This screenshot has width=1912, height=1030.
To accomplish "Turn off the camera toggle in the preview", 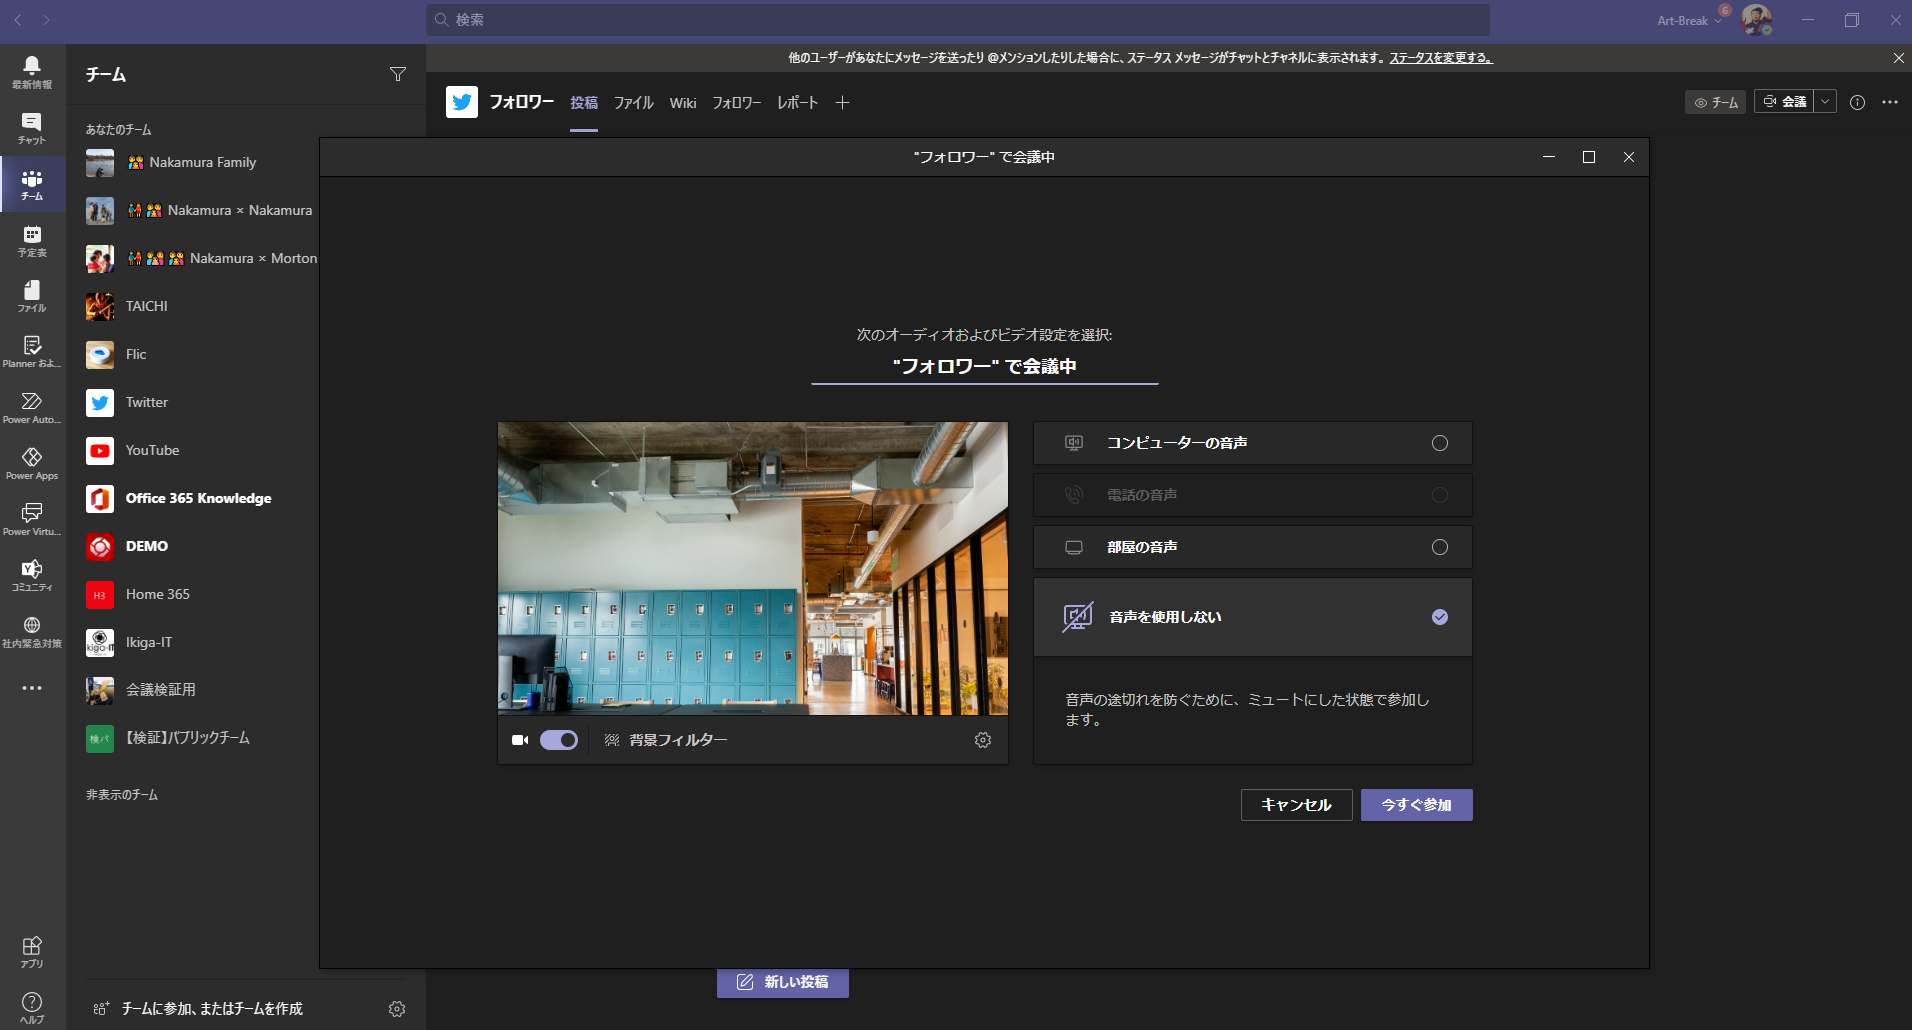I will click(x=559, y=740).
